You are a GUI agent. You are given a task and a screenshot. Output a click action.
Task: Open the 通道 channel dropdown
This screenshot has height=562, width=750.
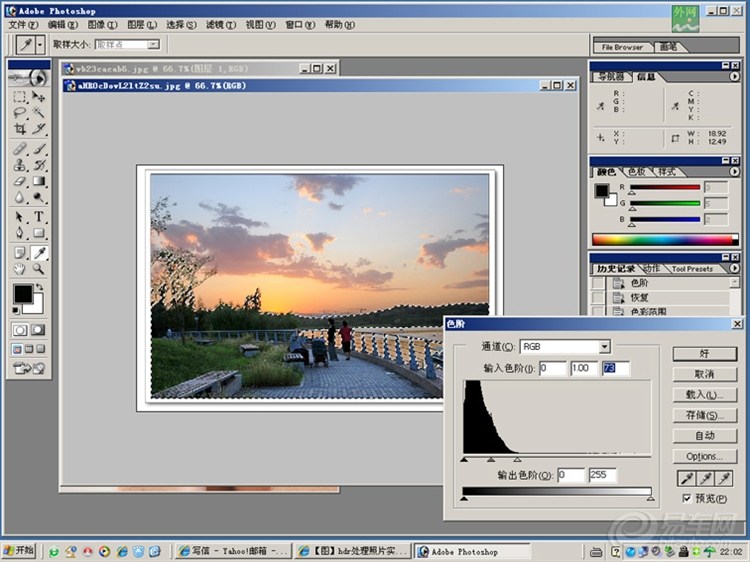605,346
